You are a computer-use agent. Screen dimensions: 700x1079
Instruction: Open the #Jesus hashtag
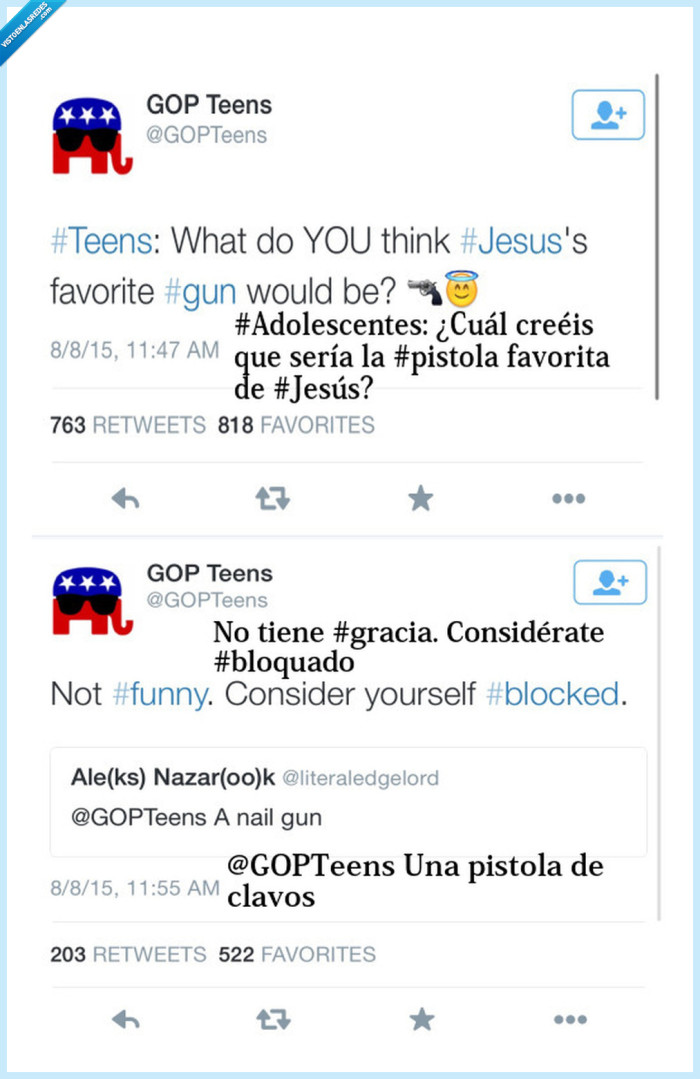coord(512,240)
